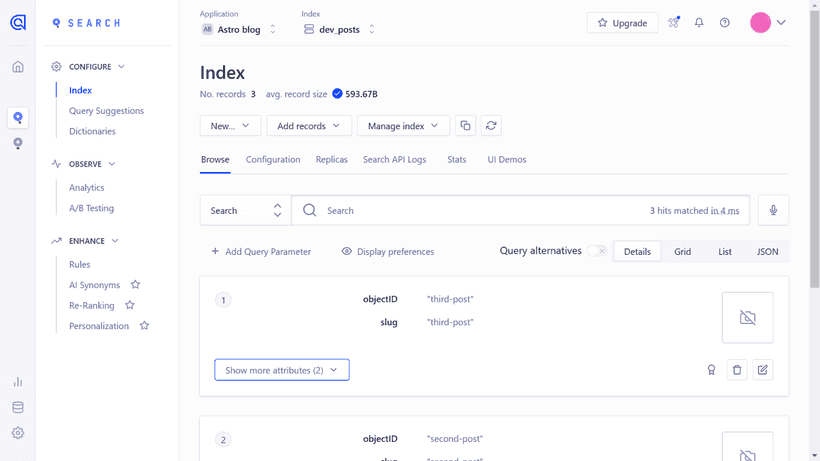Switch to the UI Demos tab
This screenshot has height=461, width=820.
coord(507,159)
